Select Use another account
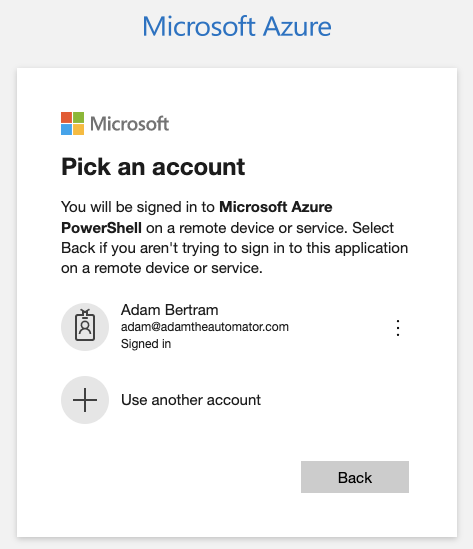The width and height of the screenshot is (473, 549). (x=191, y=400)
